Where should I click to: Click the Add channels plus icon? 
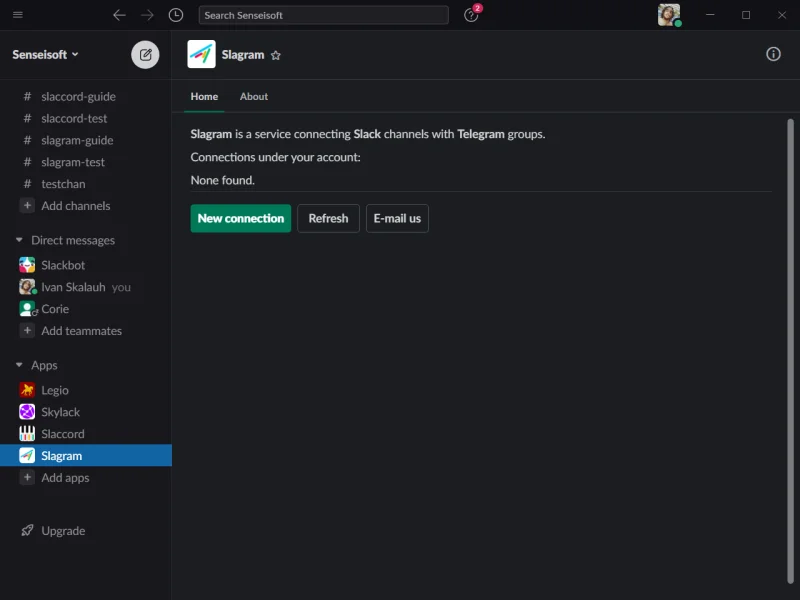click(27, 206)
